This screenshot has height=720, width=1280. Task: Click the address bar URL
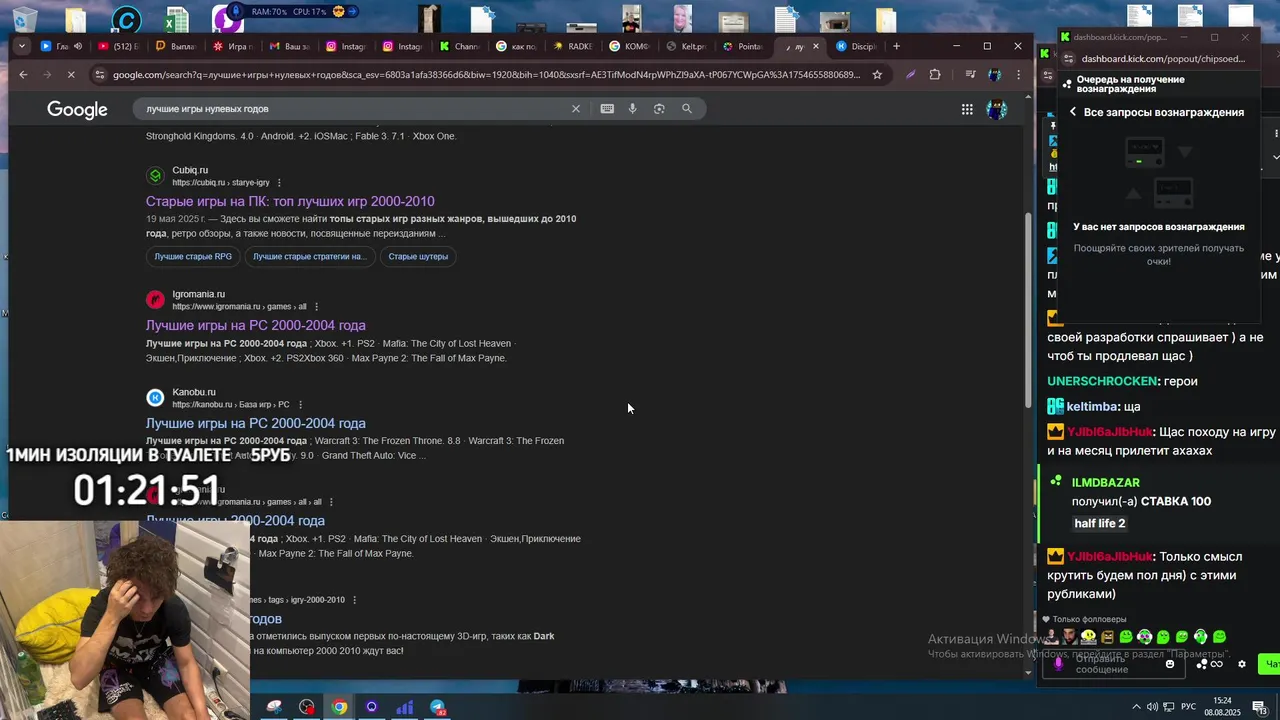click(486, 75)
